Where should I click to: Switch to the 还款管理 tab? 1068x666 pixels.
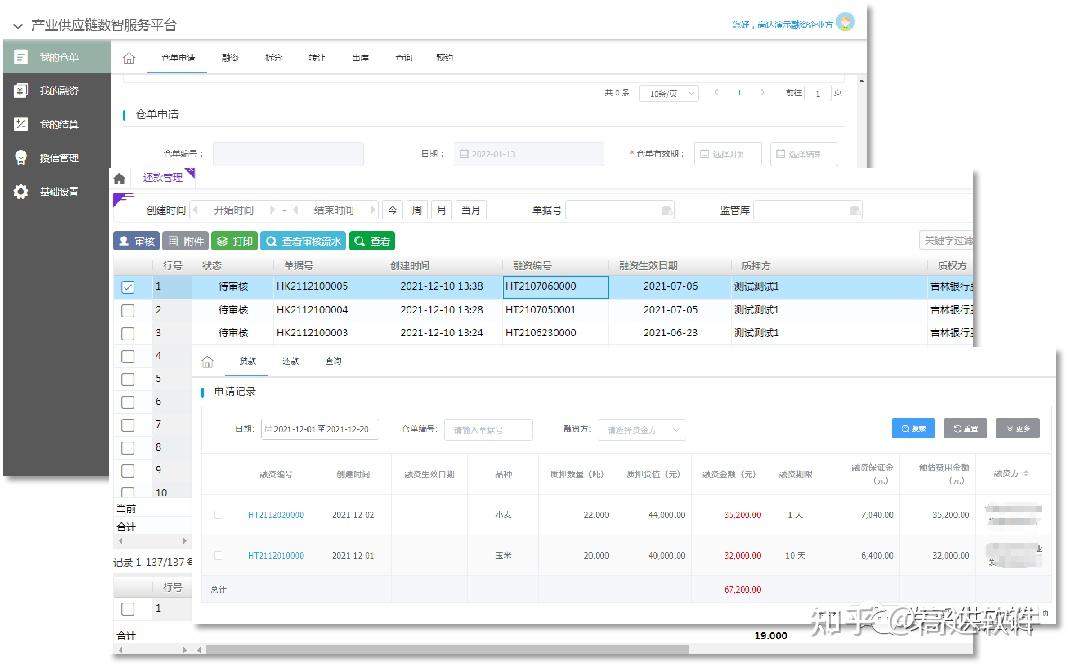[163, 177]
